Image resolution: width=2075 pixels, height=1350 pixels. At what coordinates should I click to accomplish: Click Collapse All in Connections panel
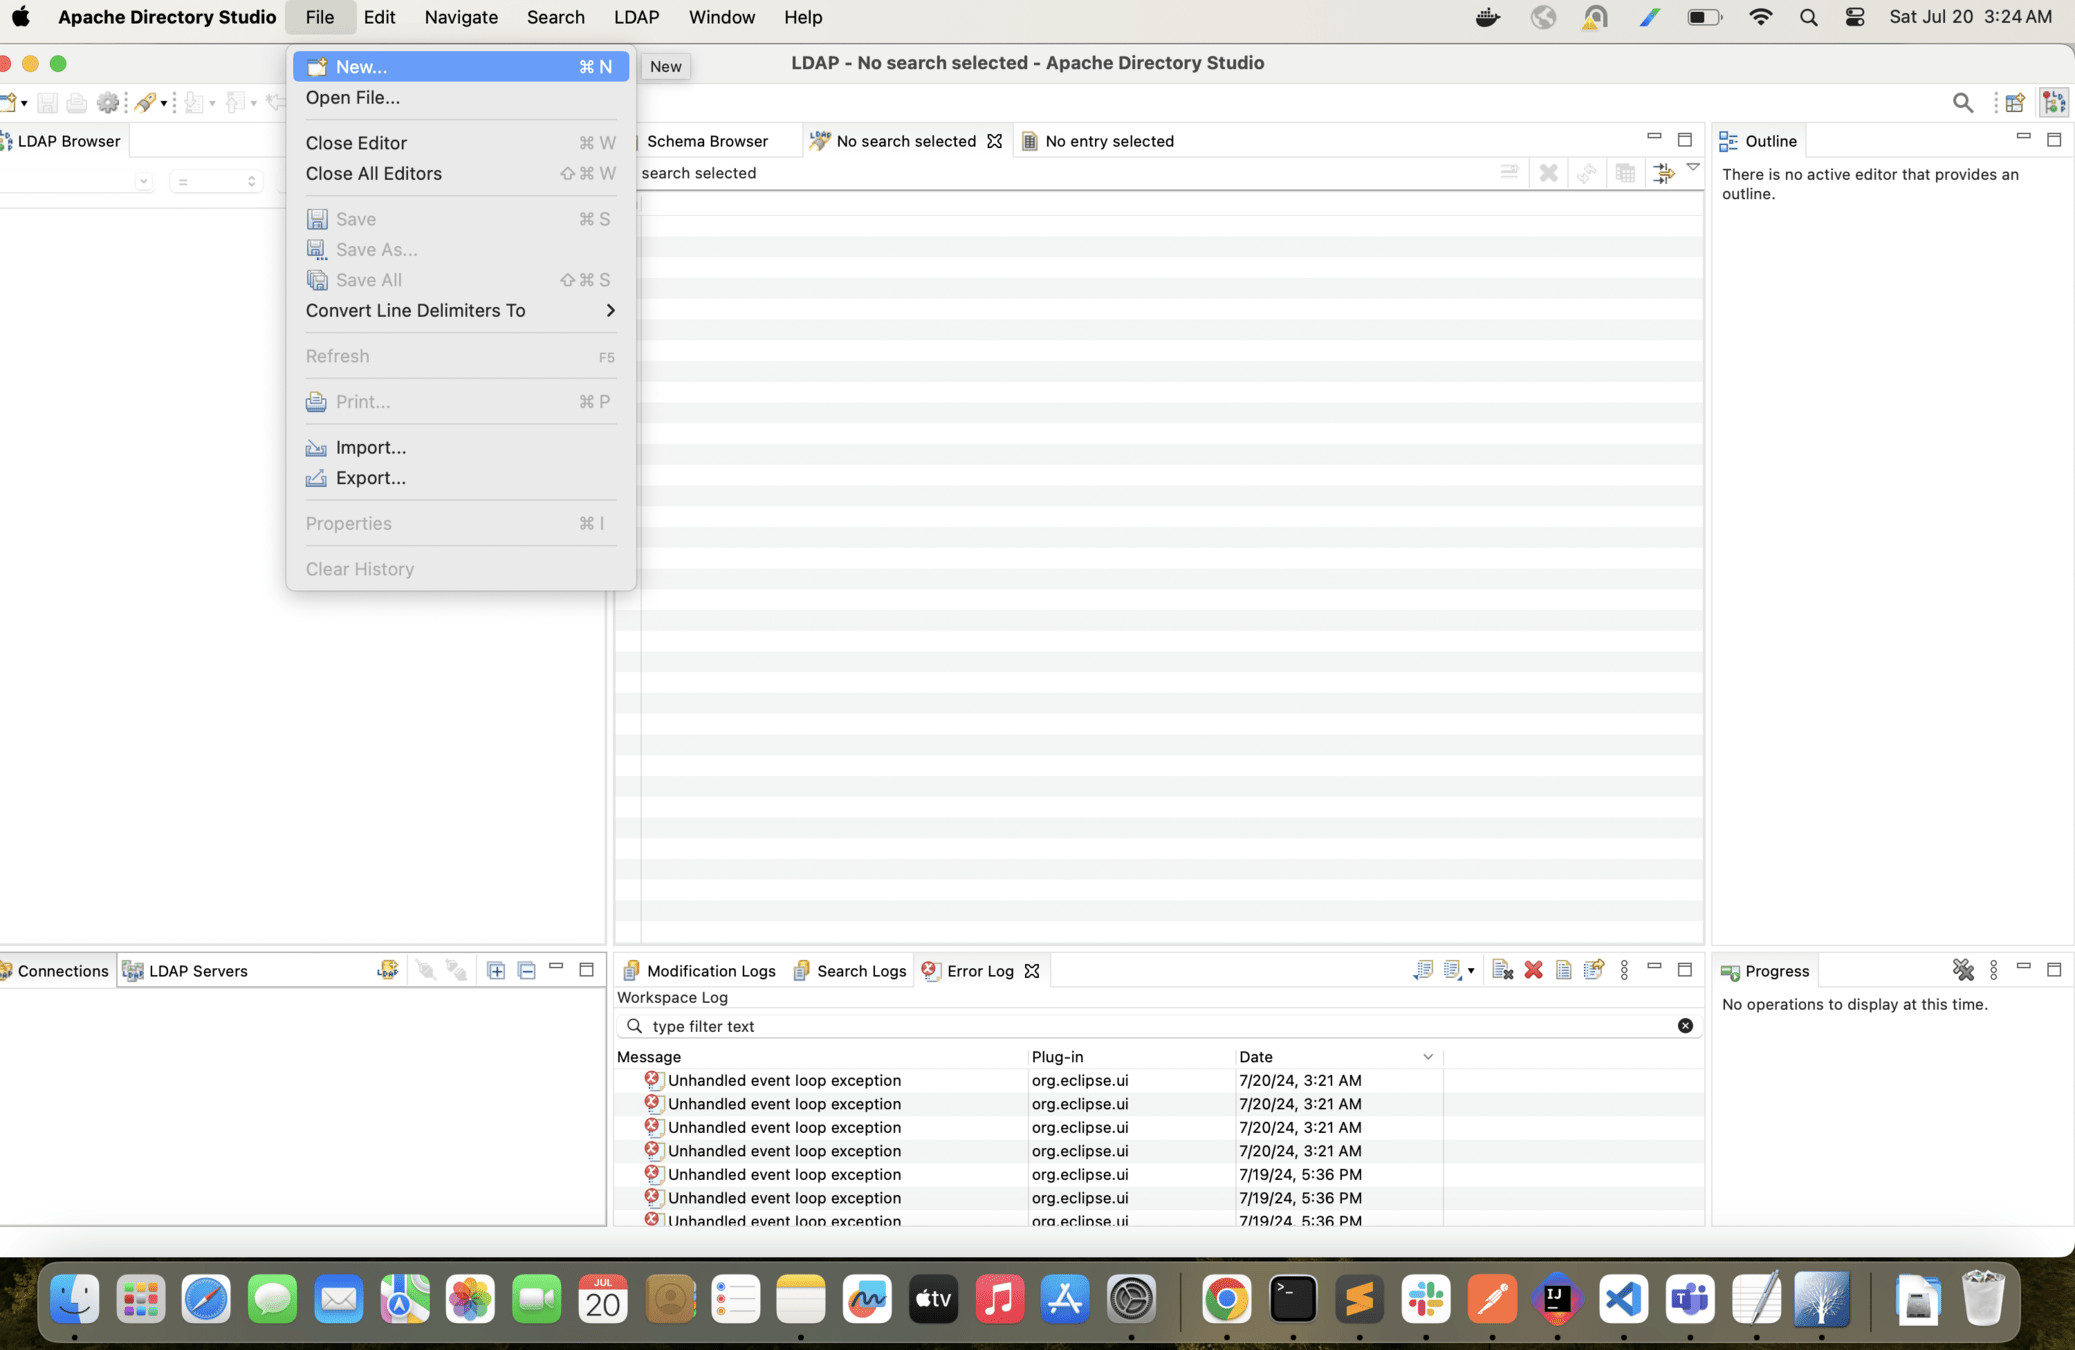pyautogui.click(x=527, y=970)
